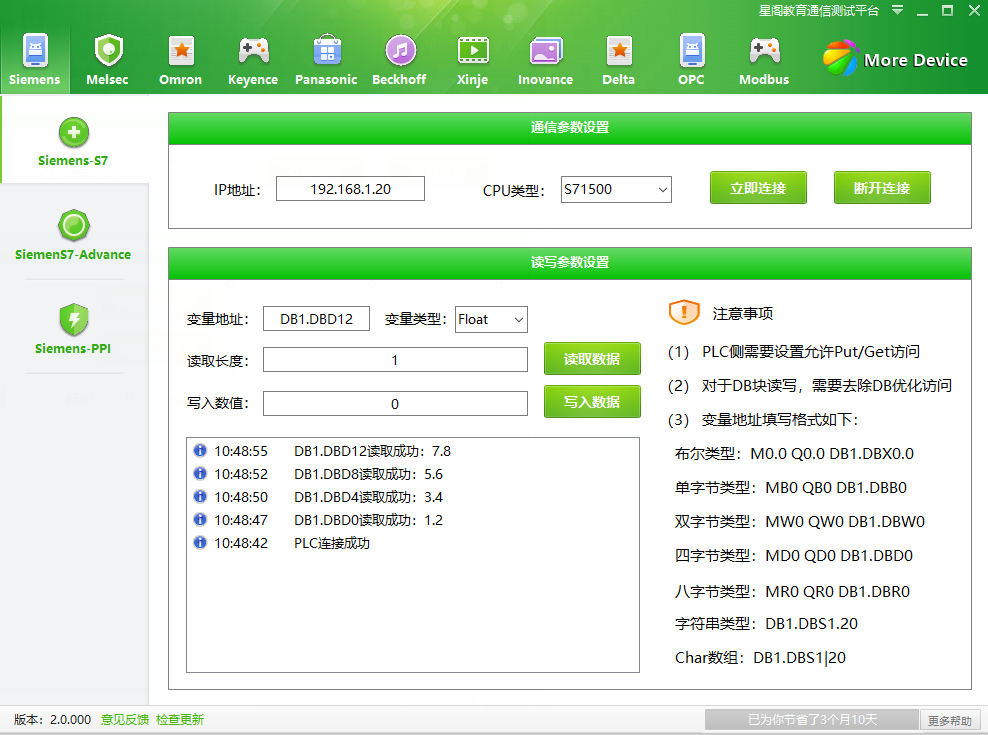Click the title 星阁教育通信测试平台

coord(819,11)
